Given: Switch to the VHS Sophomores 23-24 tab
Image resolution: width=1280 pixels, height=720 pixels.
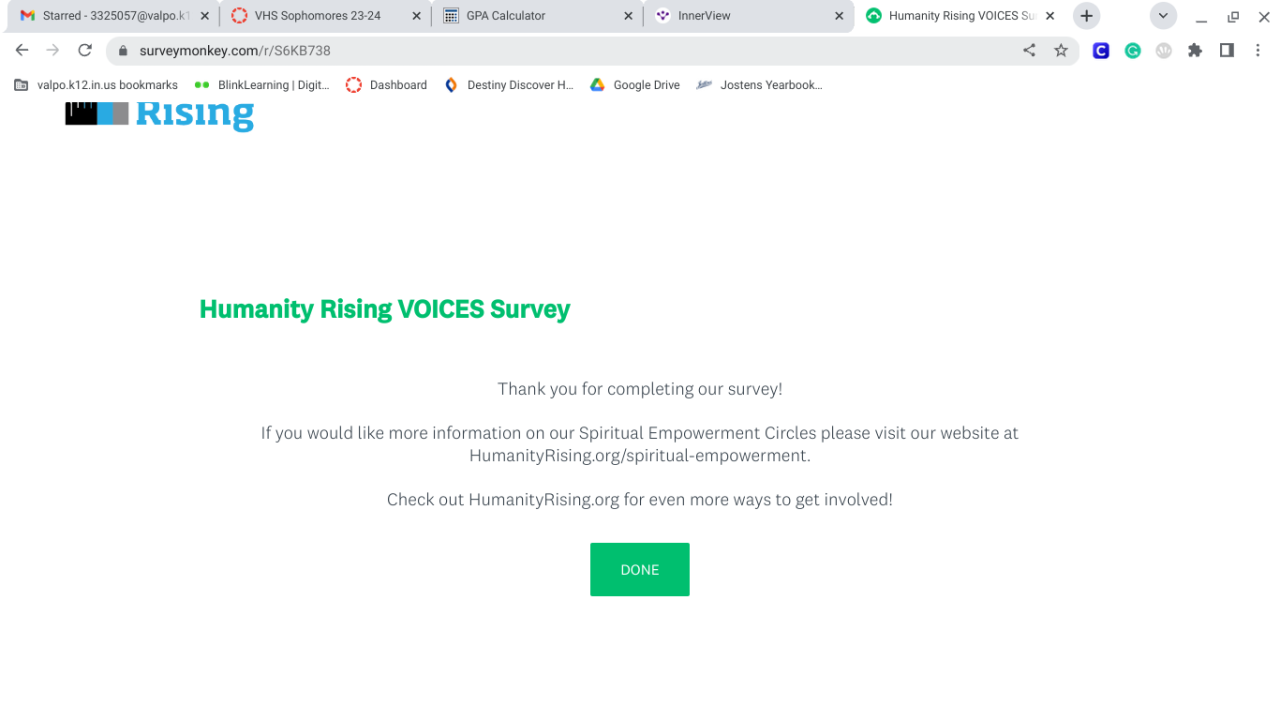Looking at the screenshot, I should (317, 16).
